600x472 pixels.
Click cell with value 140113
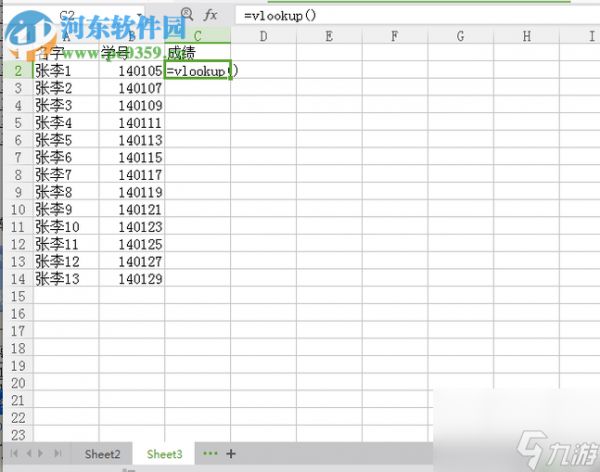(132, 140)
